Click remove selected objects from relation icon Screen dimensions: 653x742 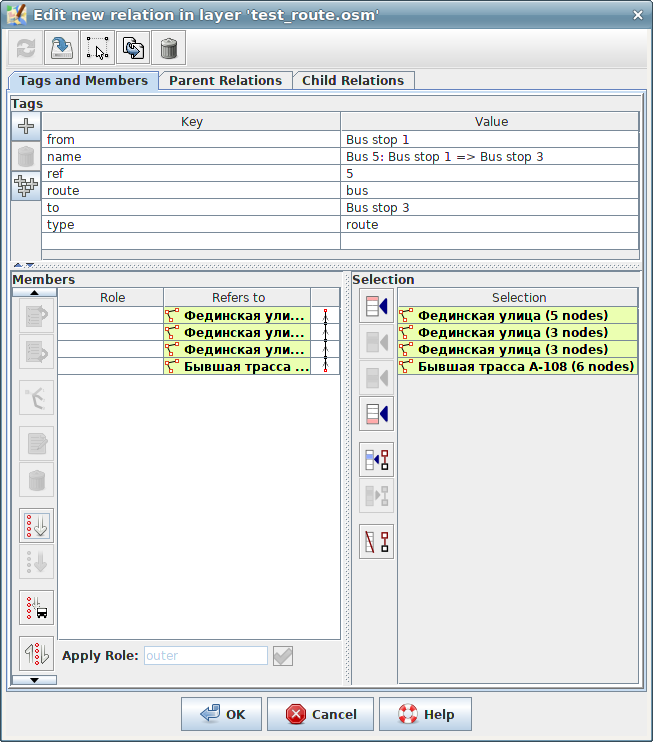[376, 542]
